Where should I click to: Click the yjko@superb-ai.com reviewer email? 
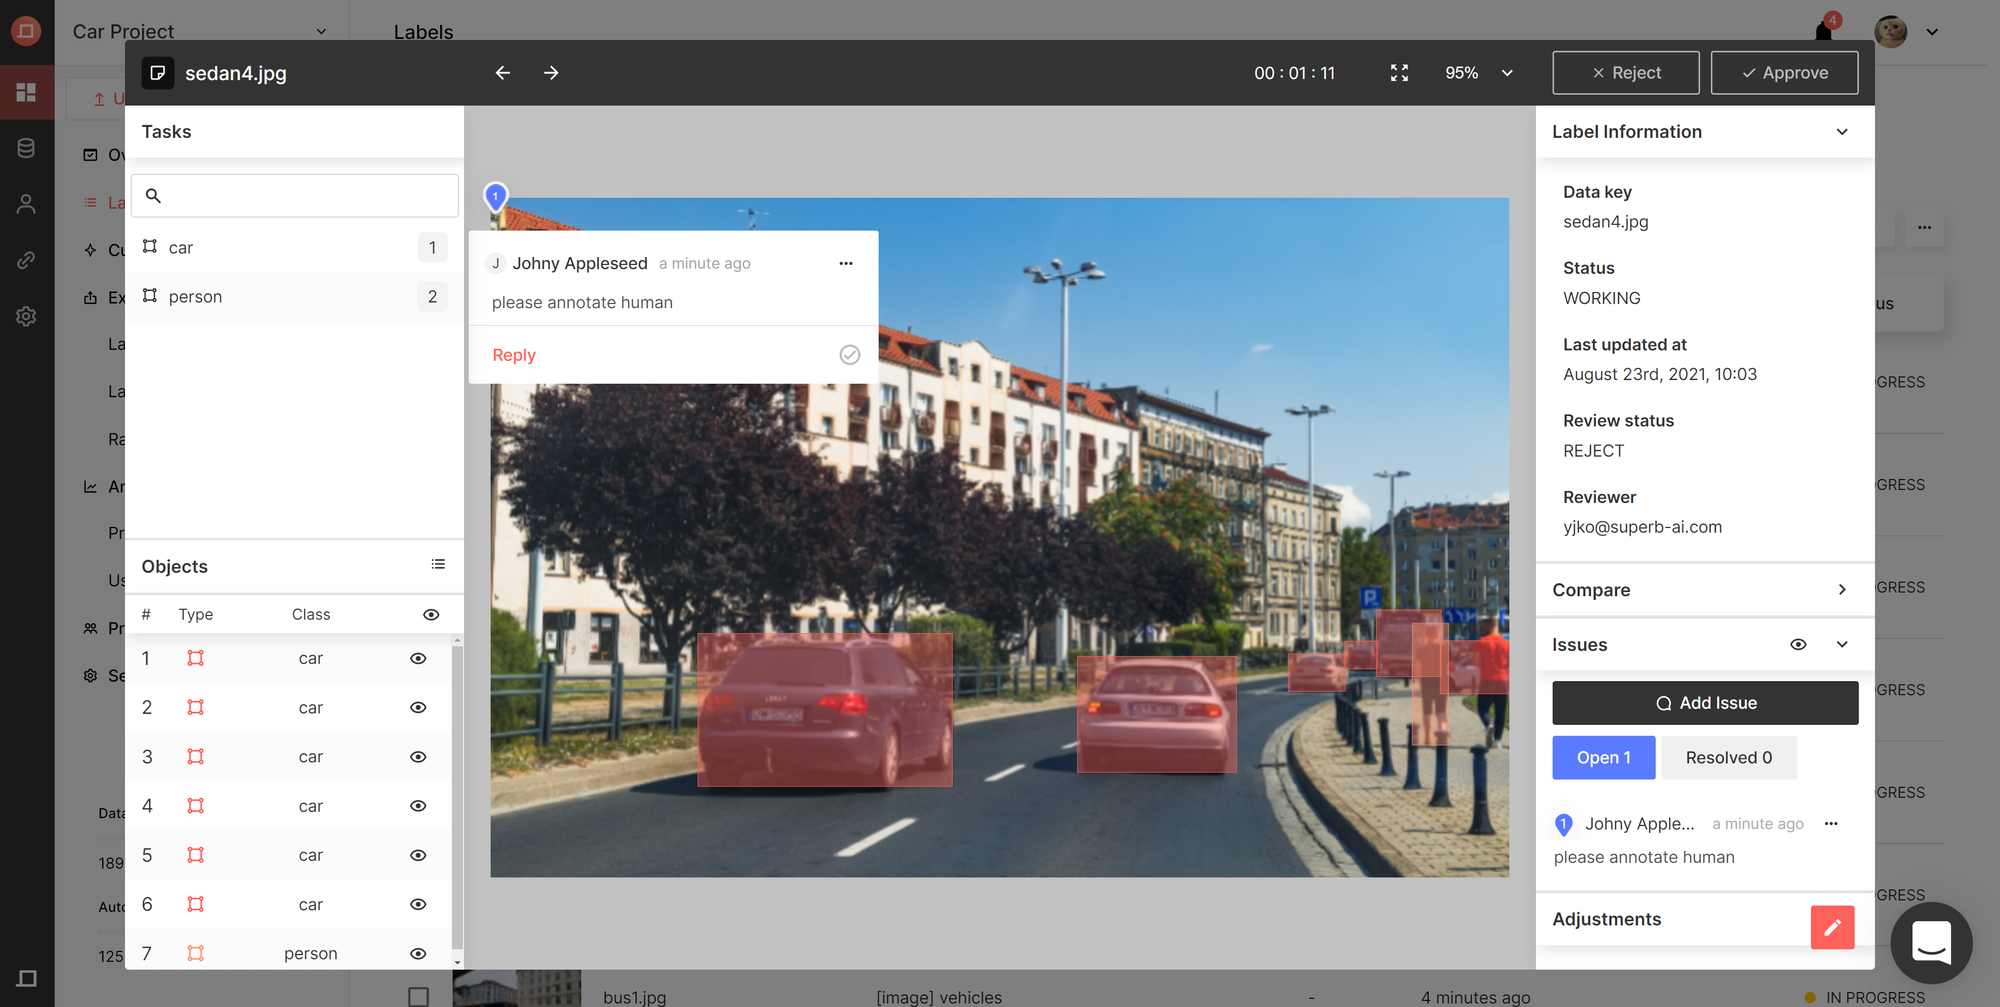point(1643,527)
